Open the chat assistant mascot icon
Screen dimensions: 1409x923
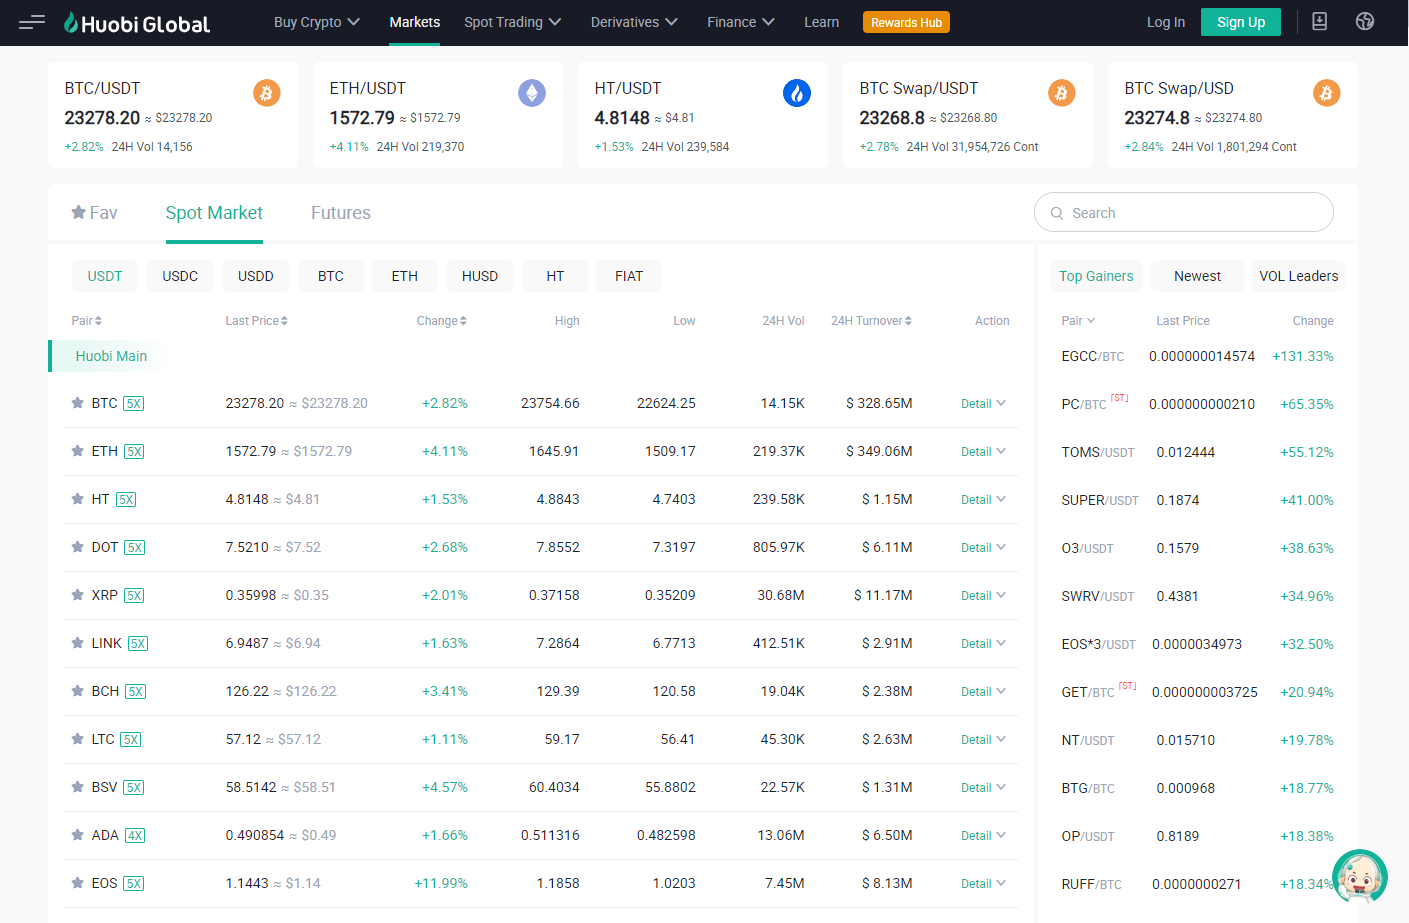1360,877
